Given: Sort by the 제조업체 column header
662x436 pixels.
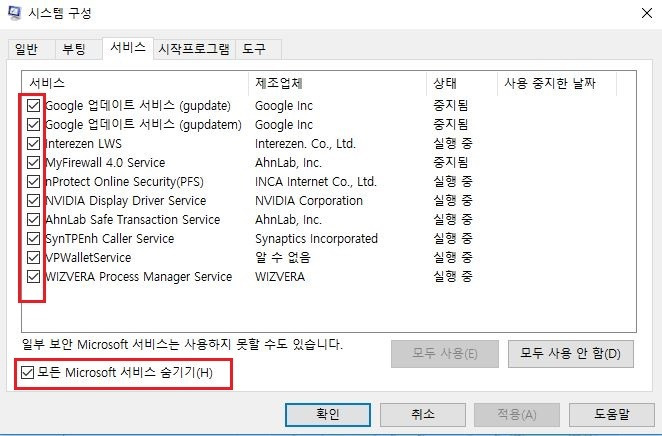Looking at the screenshot, I should [338, 83].
